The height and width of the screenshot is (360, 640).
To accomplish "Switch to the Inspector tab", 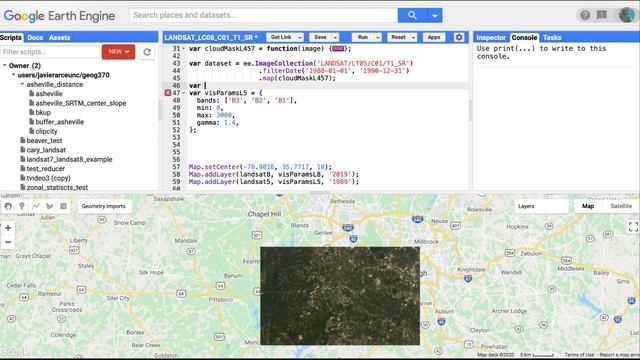I will 491,38.
